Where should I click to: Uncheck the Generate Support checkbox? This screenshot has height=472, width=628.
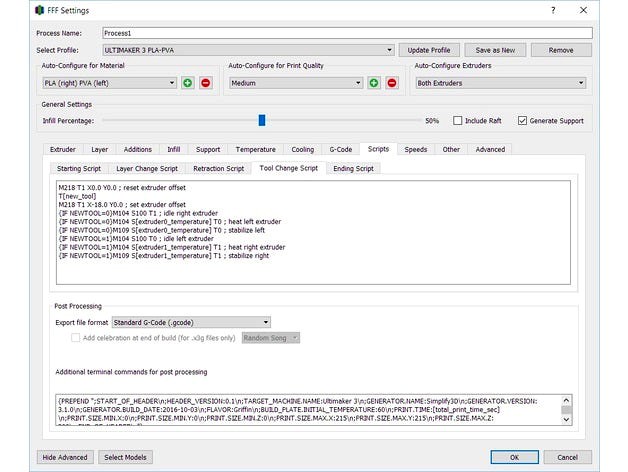(x=523, y=121)
